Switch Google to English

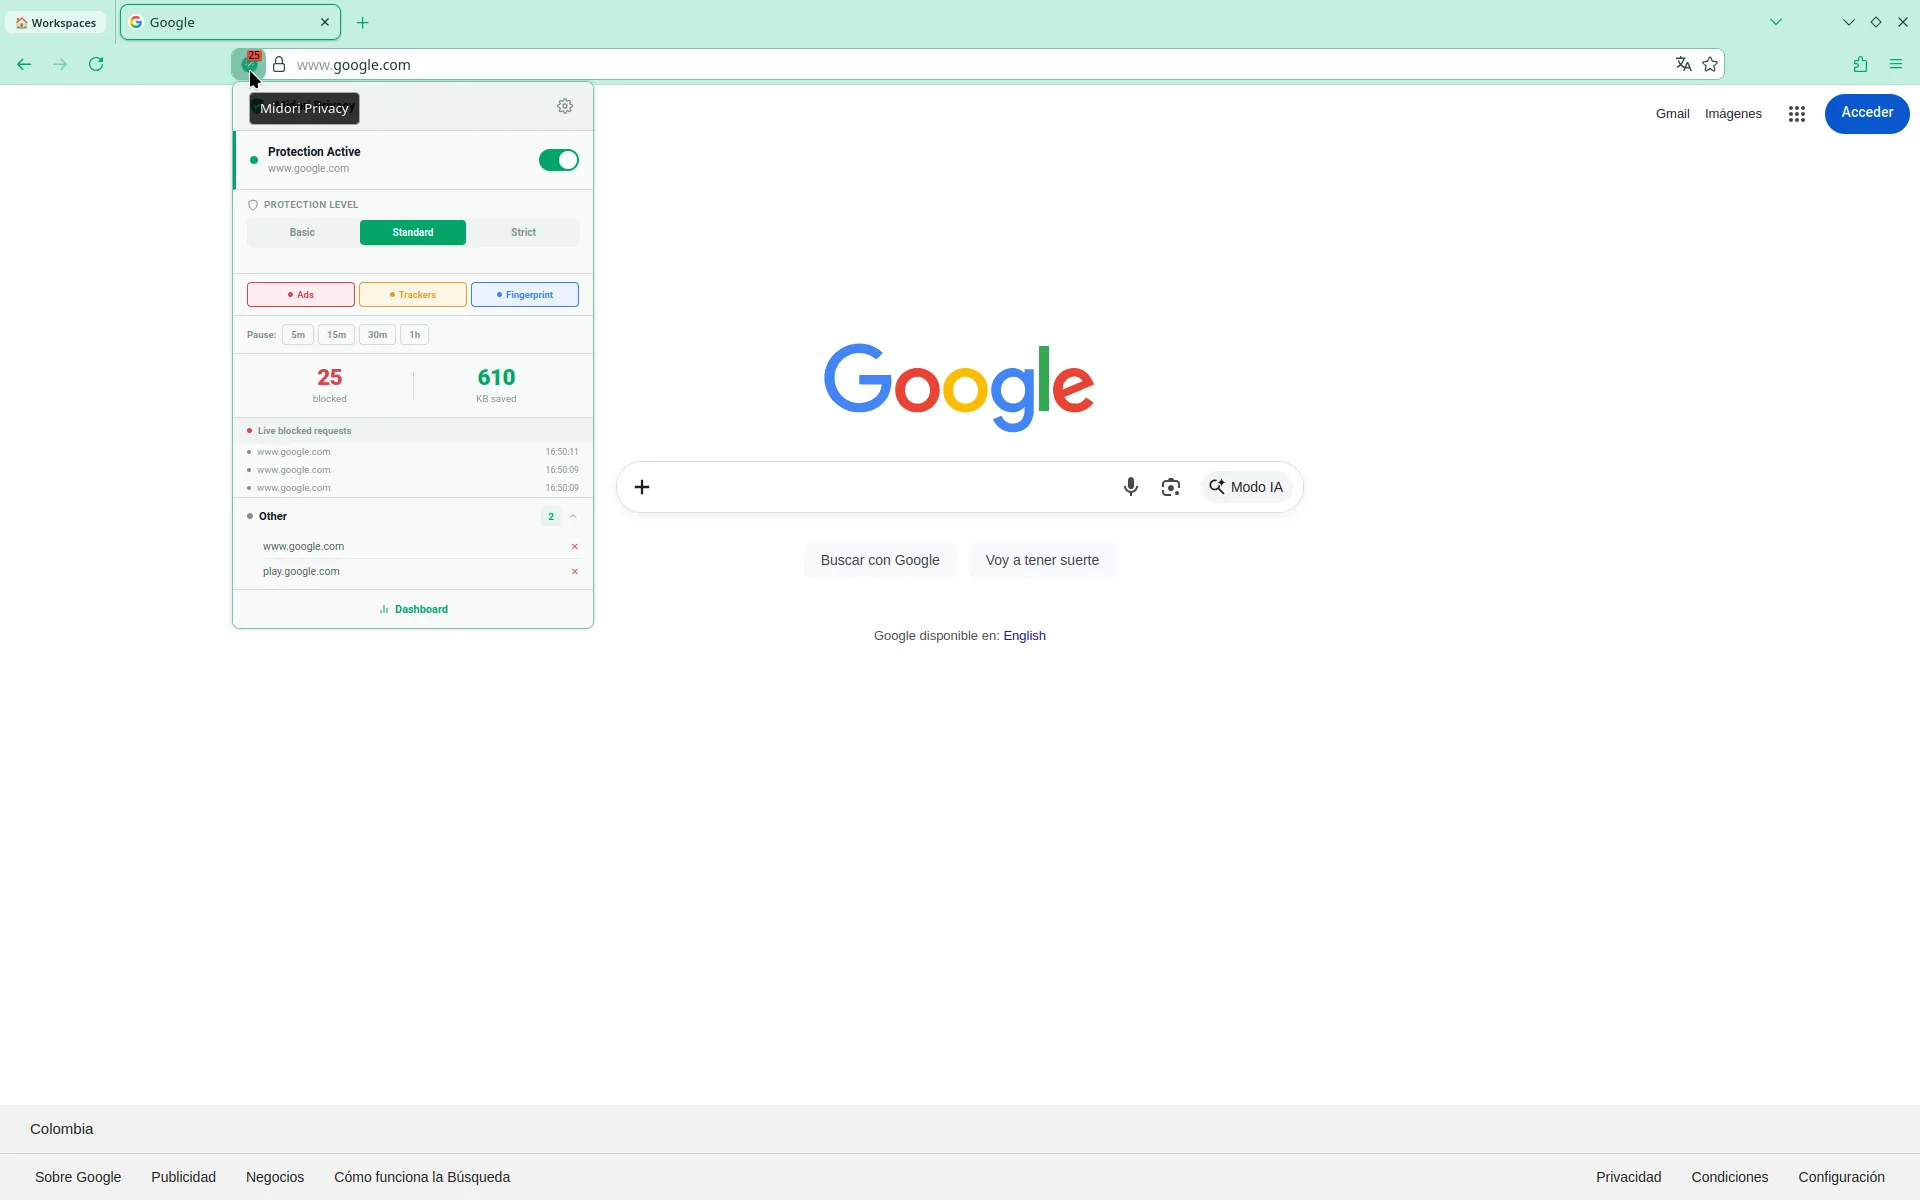(1024, 636)
